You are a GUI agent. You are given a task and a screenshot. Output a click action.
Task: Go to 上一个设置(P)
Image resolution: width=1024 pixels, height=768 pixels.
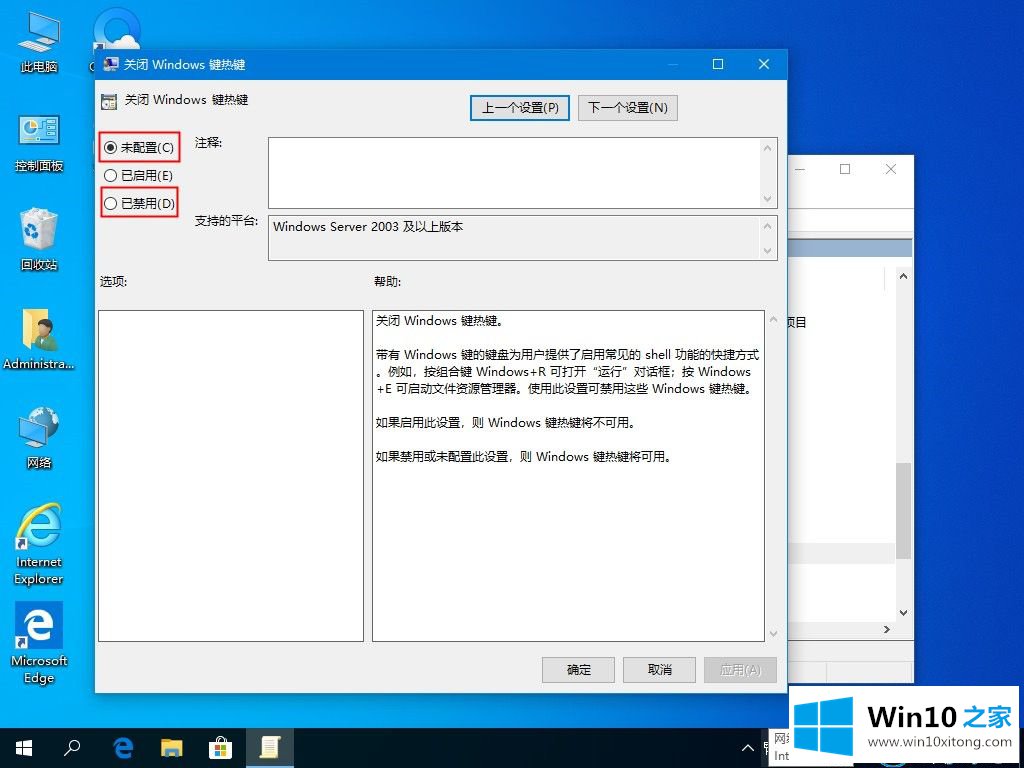pyautogui.click(x=520, y=108)
